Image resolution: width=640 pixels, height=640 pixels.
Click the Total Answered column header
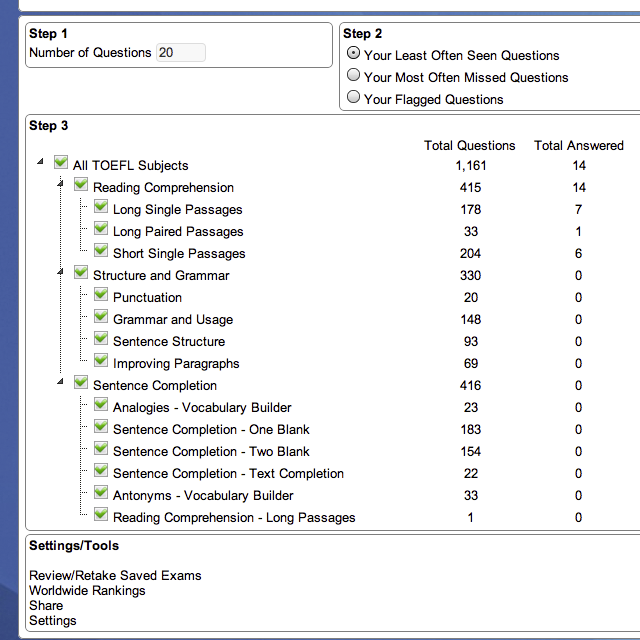tap(579, 146)
